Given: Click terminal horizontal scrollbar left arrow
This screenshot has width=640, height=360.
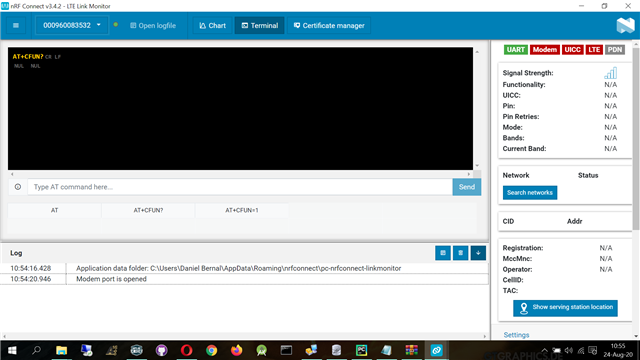Looking at the screenshot, I should [12, 174].
